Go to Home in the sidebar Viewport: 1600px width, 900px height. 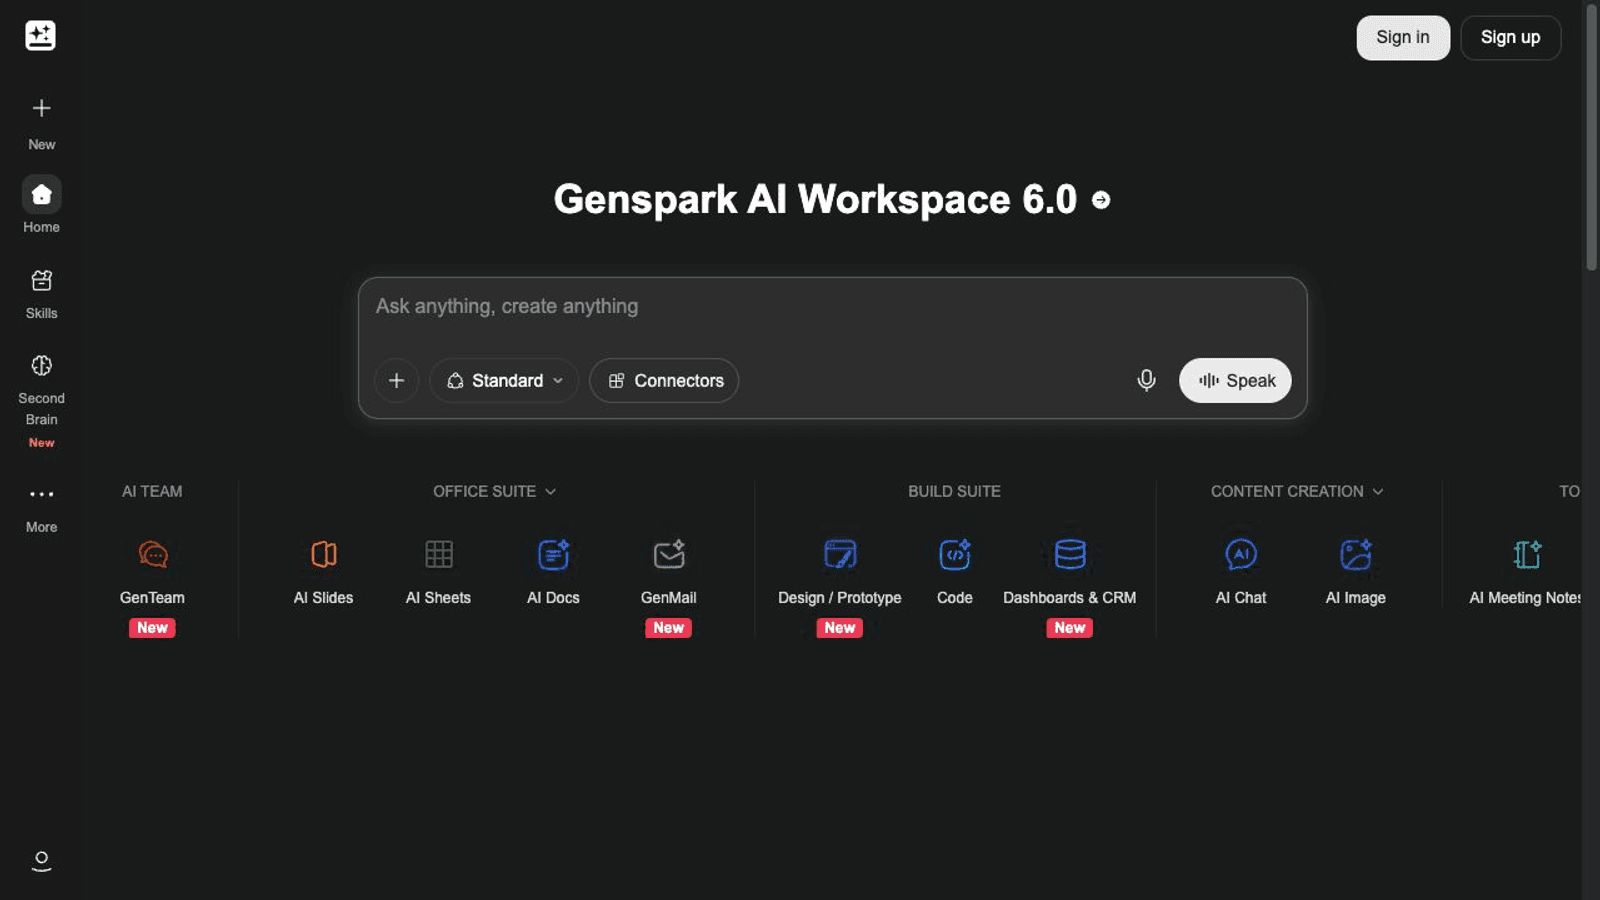coord(41,205)
